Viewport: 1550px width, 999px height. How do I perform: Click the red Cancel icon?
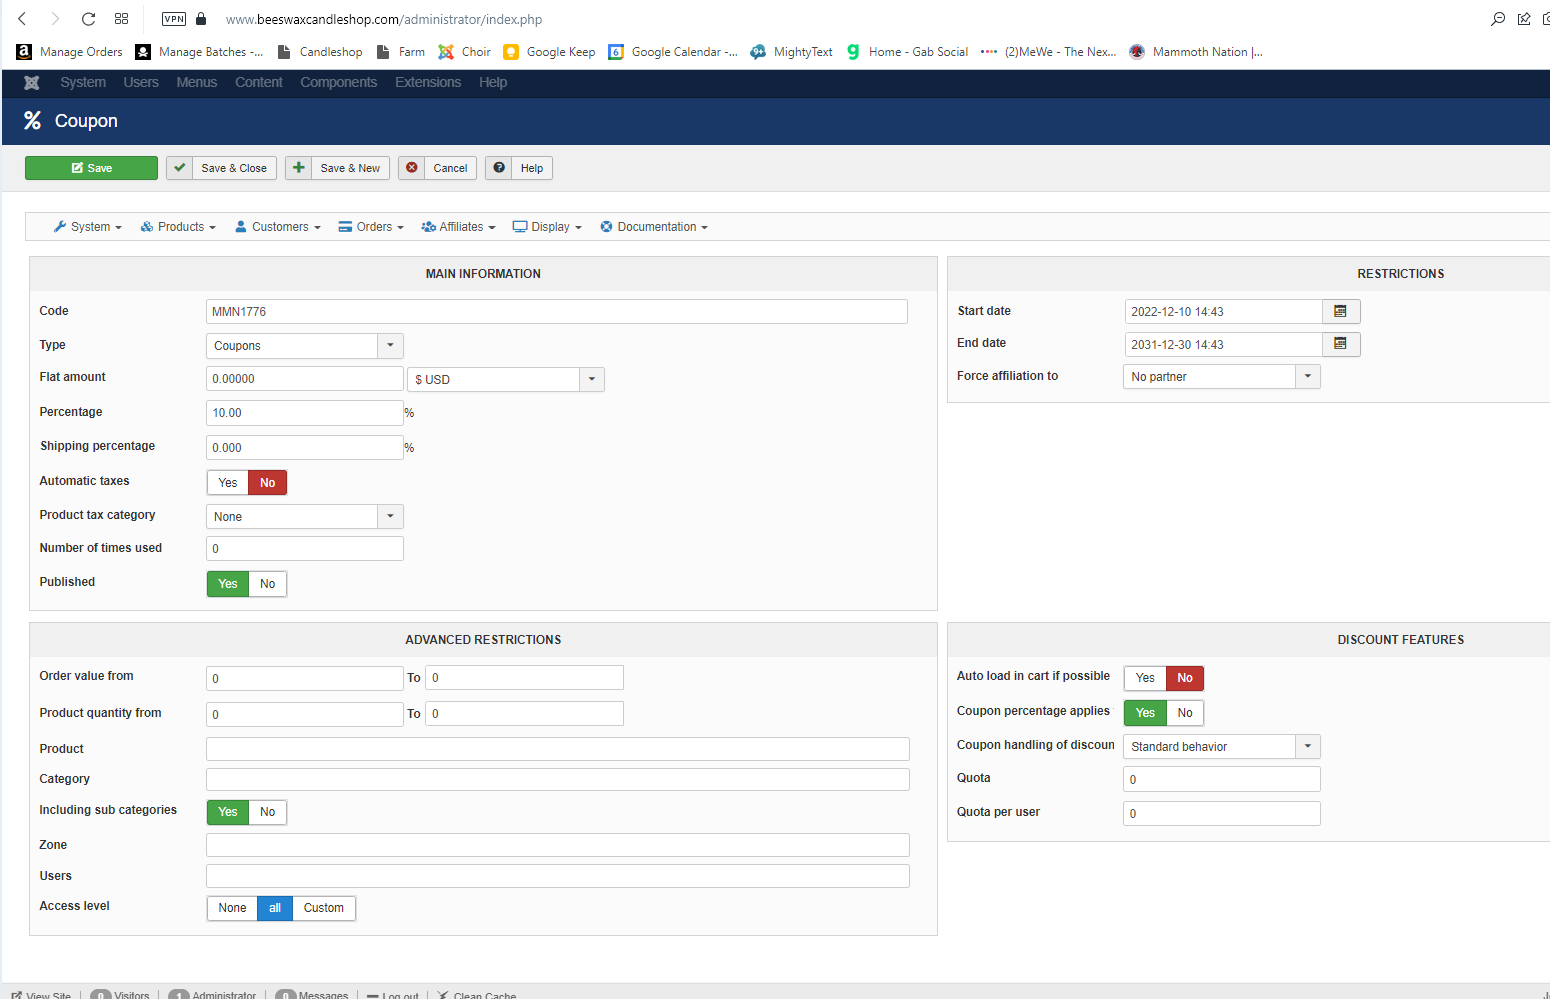coord(411,168)
